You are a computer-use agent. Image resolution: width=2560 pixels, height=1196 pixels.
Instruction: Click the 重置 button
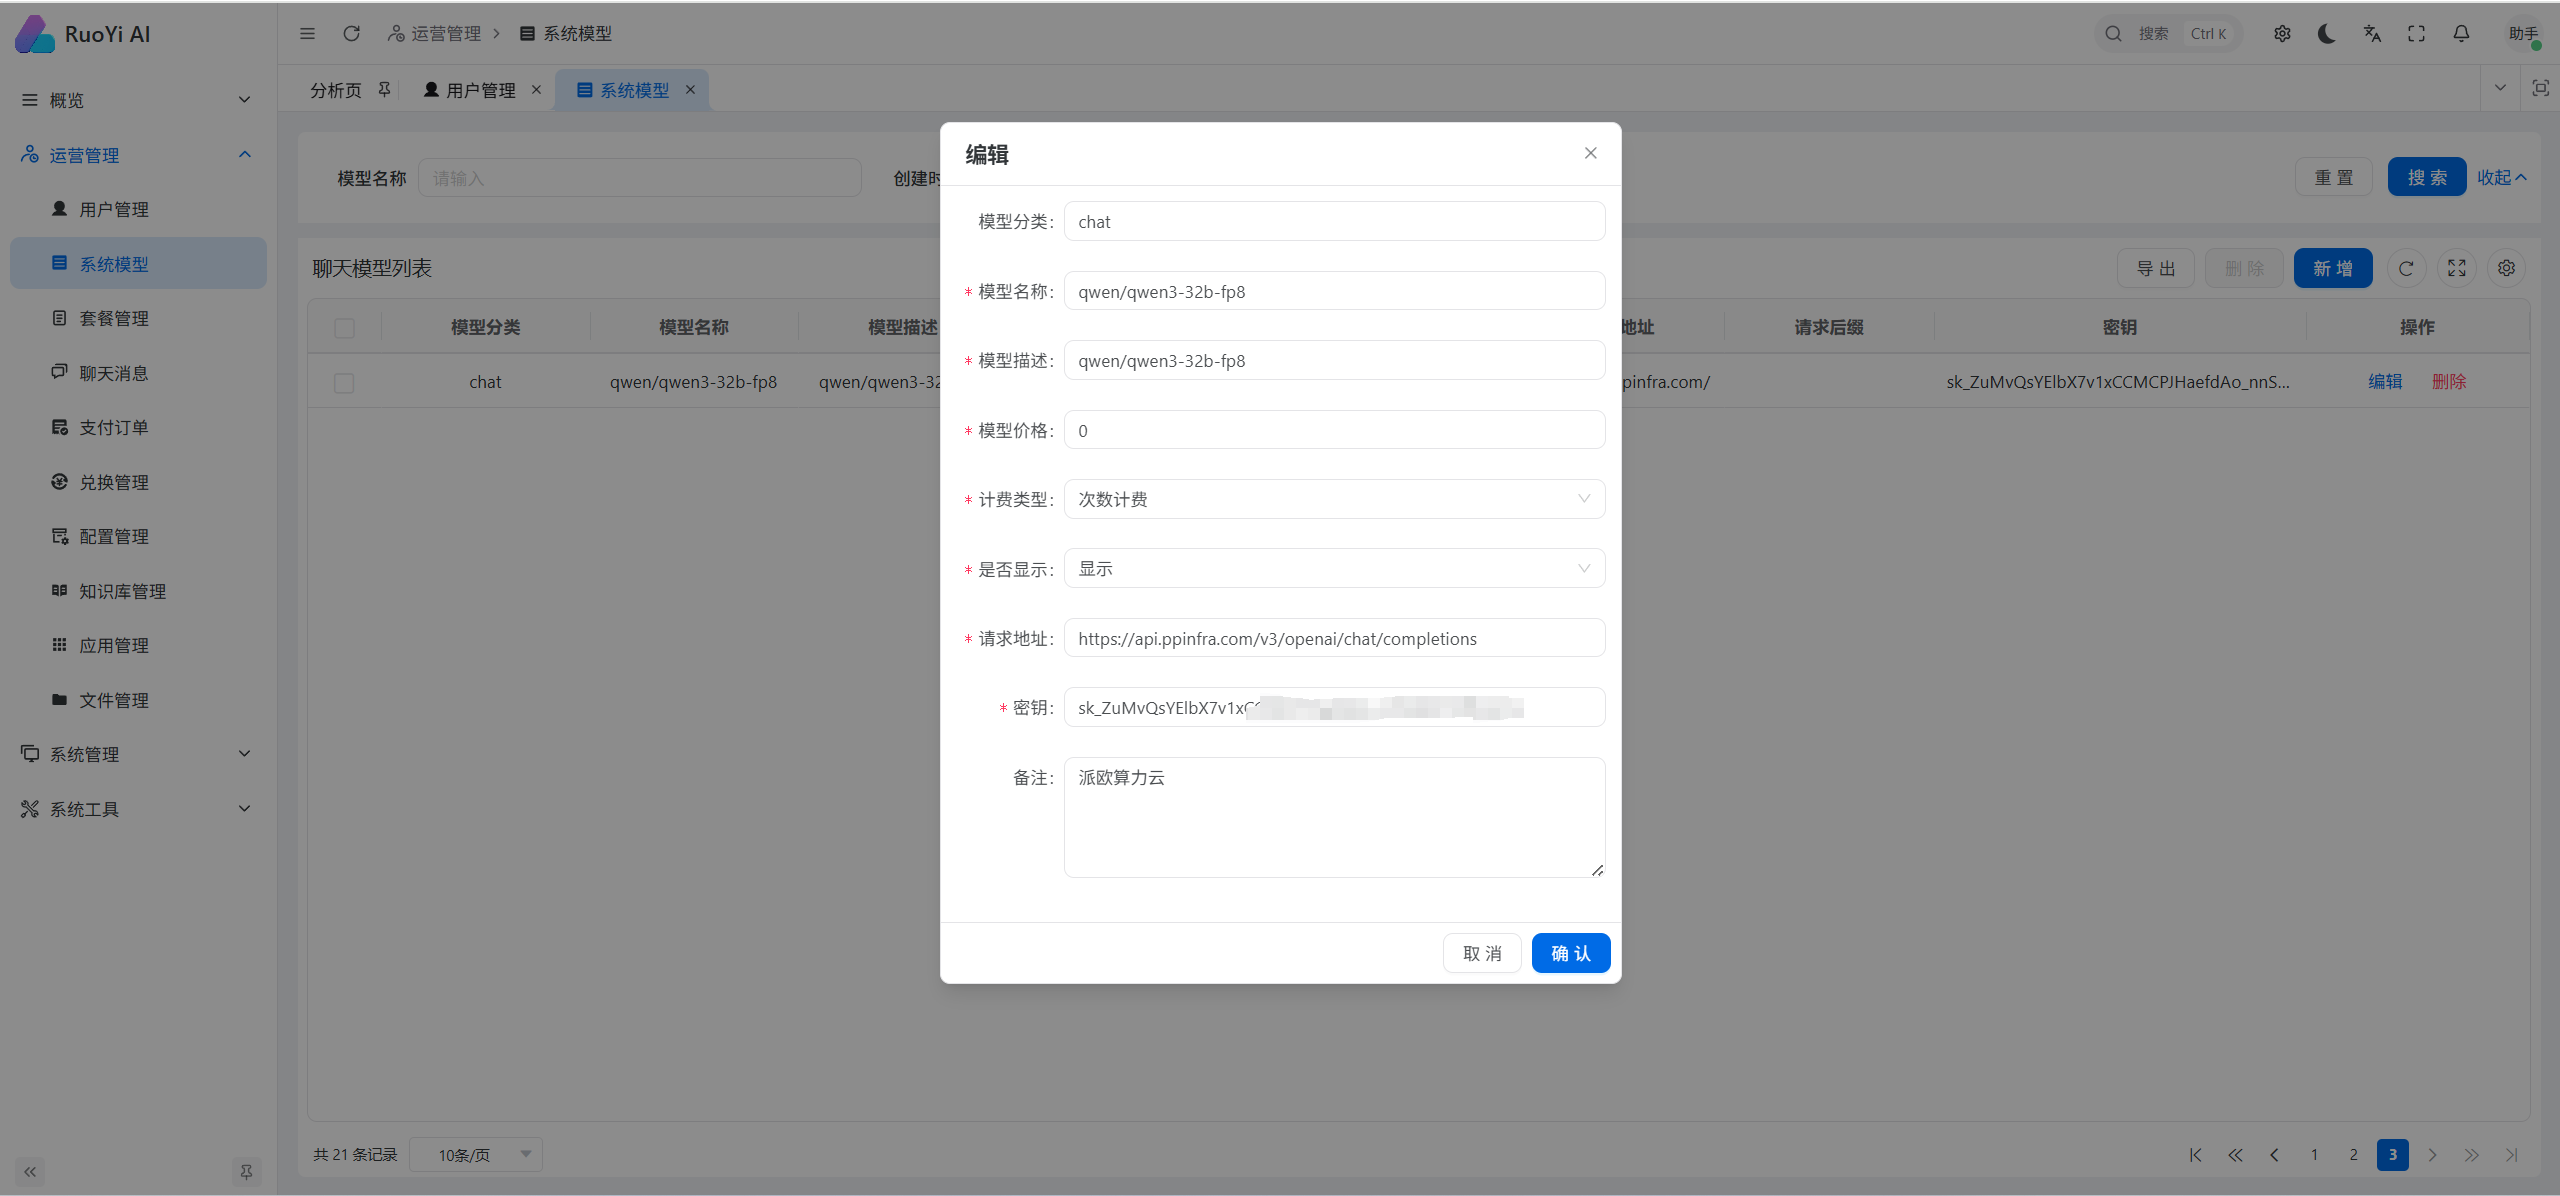(2333, 177)
